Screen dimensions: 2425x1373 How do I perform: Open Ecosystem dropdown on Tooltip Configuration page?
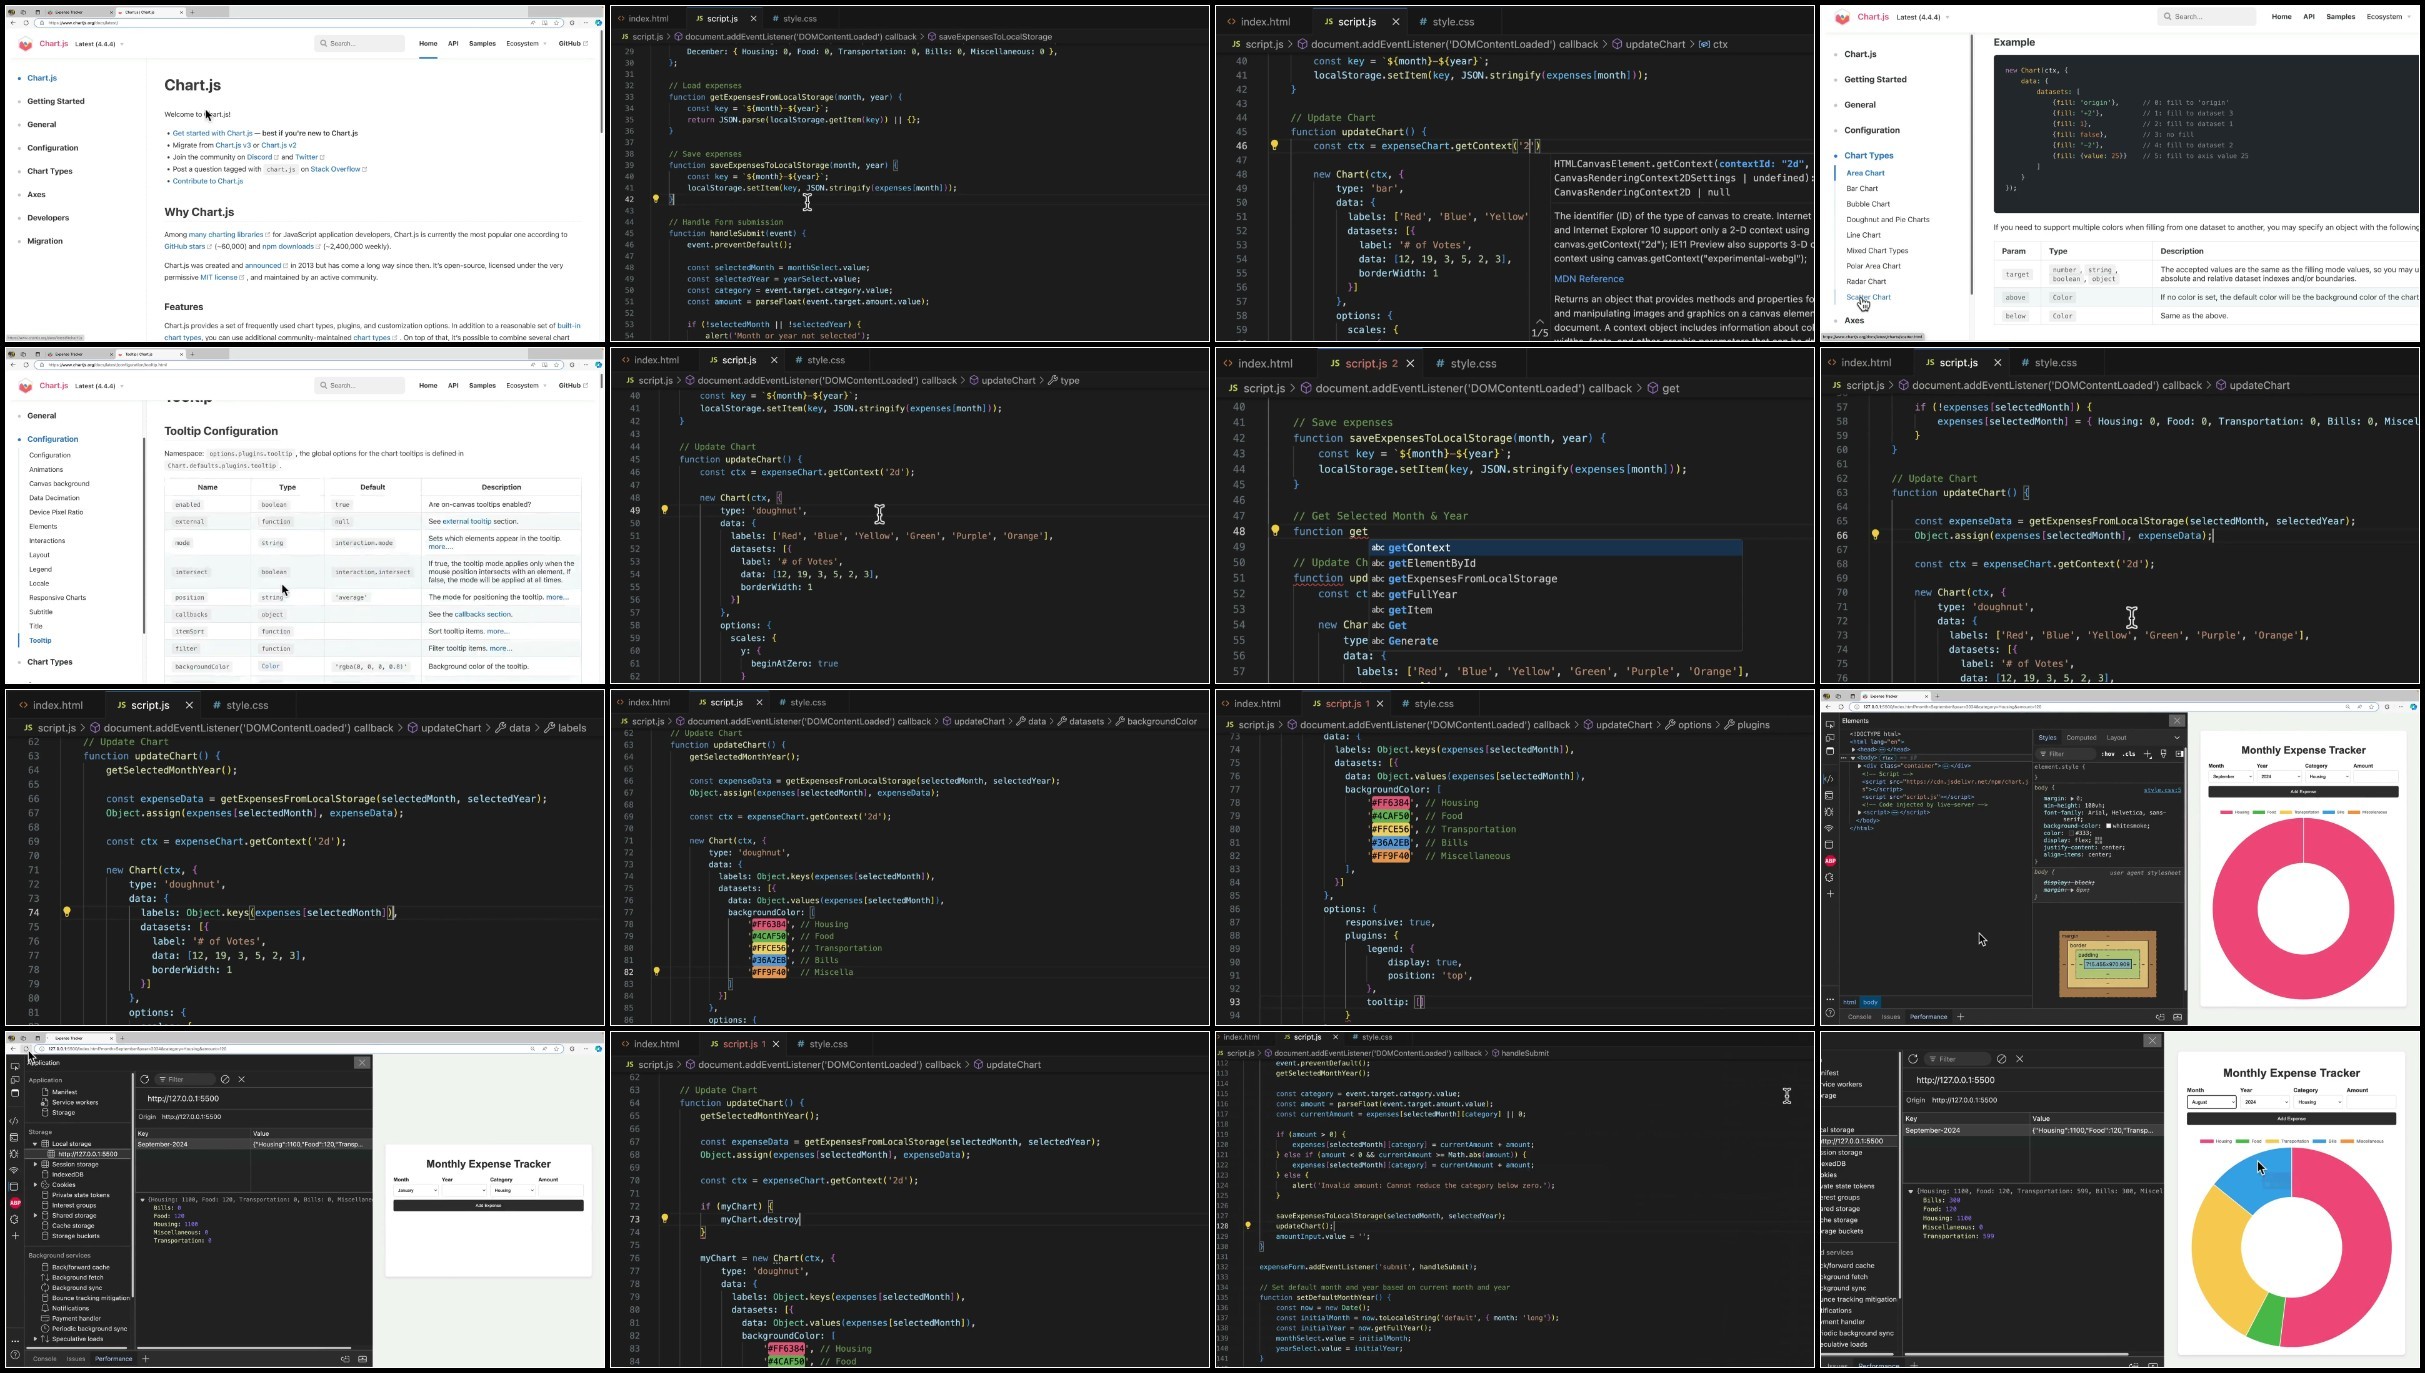(526, 385)
